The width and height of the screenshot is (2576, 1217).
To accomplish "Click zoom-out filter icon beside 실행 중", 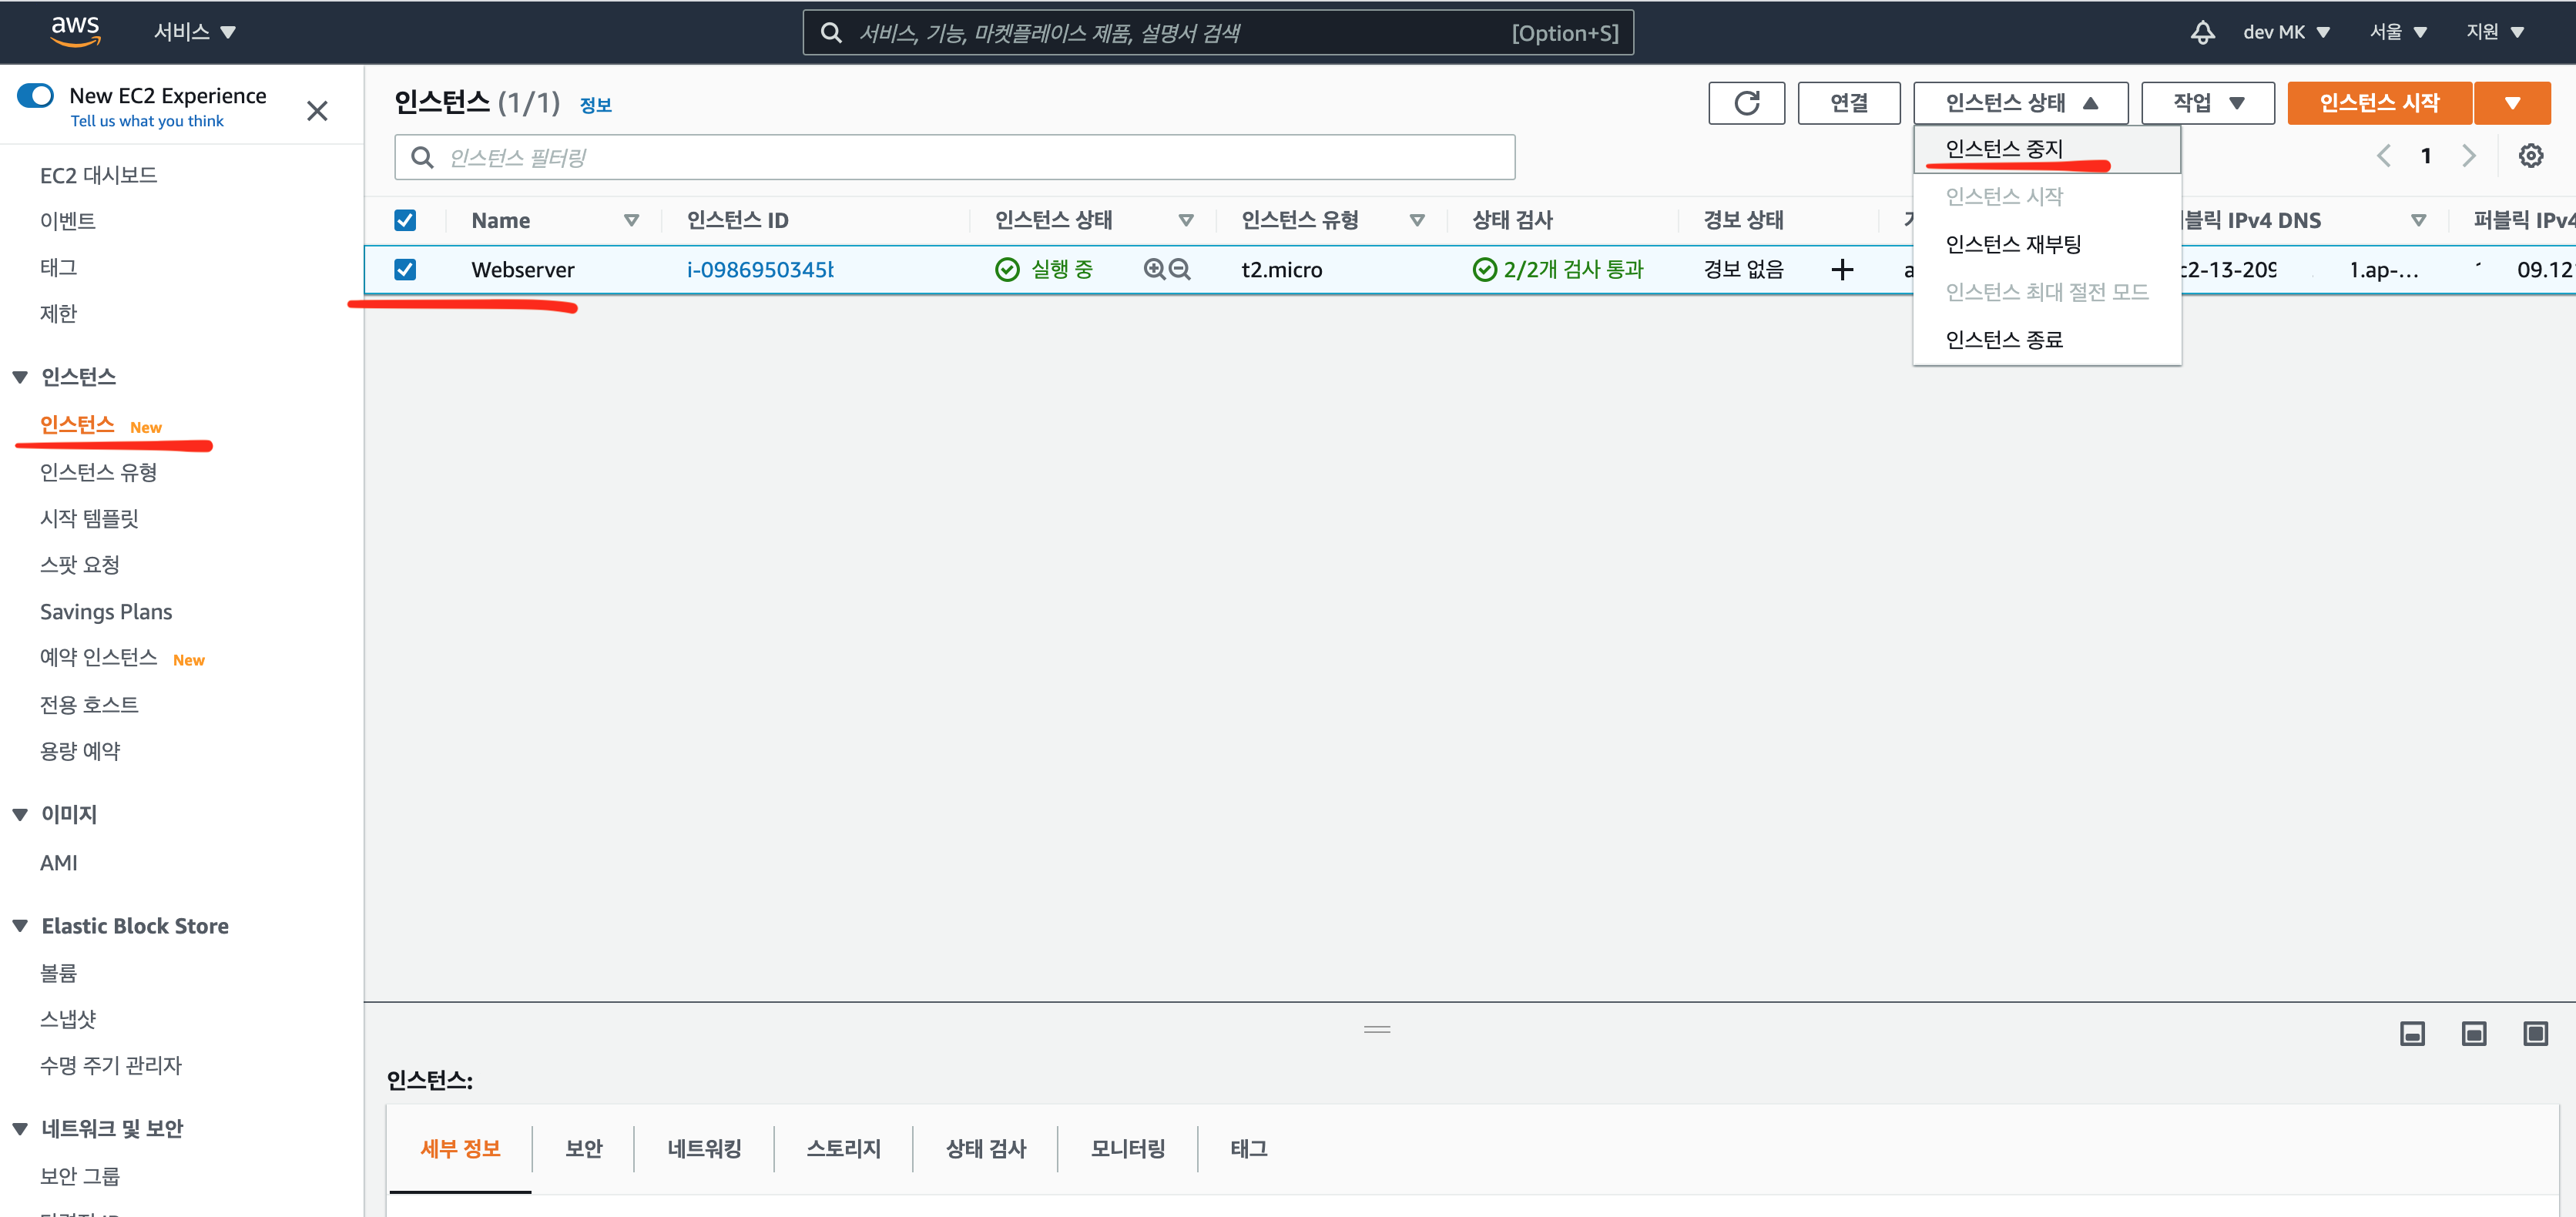I will tap(1180, 269).
